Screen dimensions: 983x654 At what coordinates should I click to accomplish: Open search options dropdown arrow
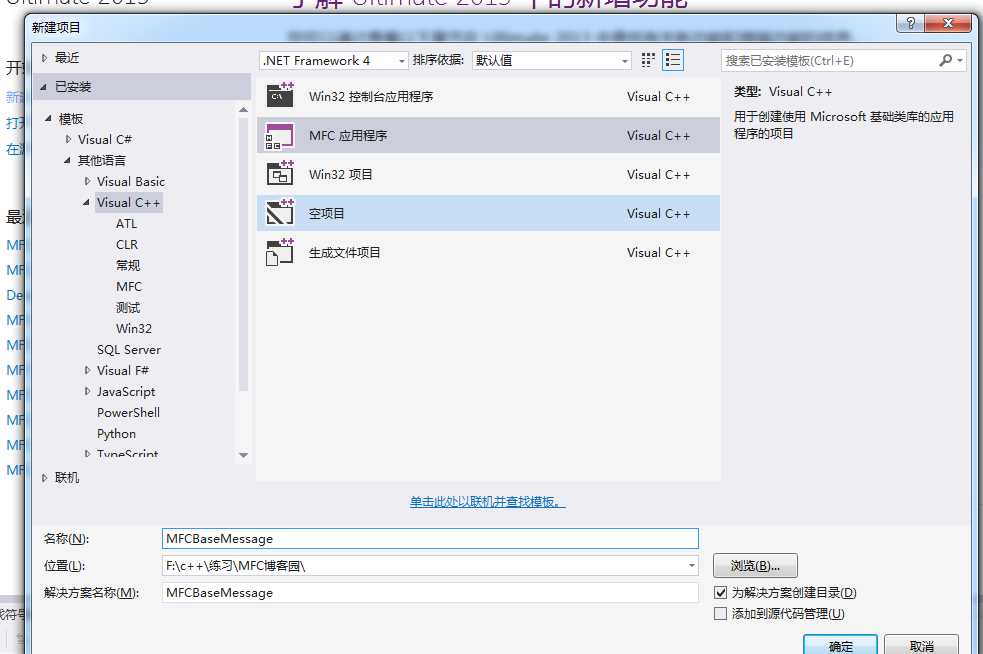click(x=960, y=61)
